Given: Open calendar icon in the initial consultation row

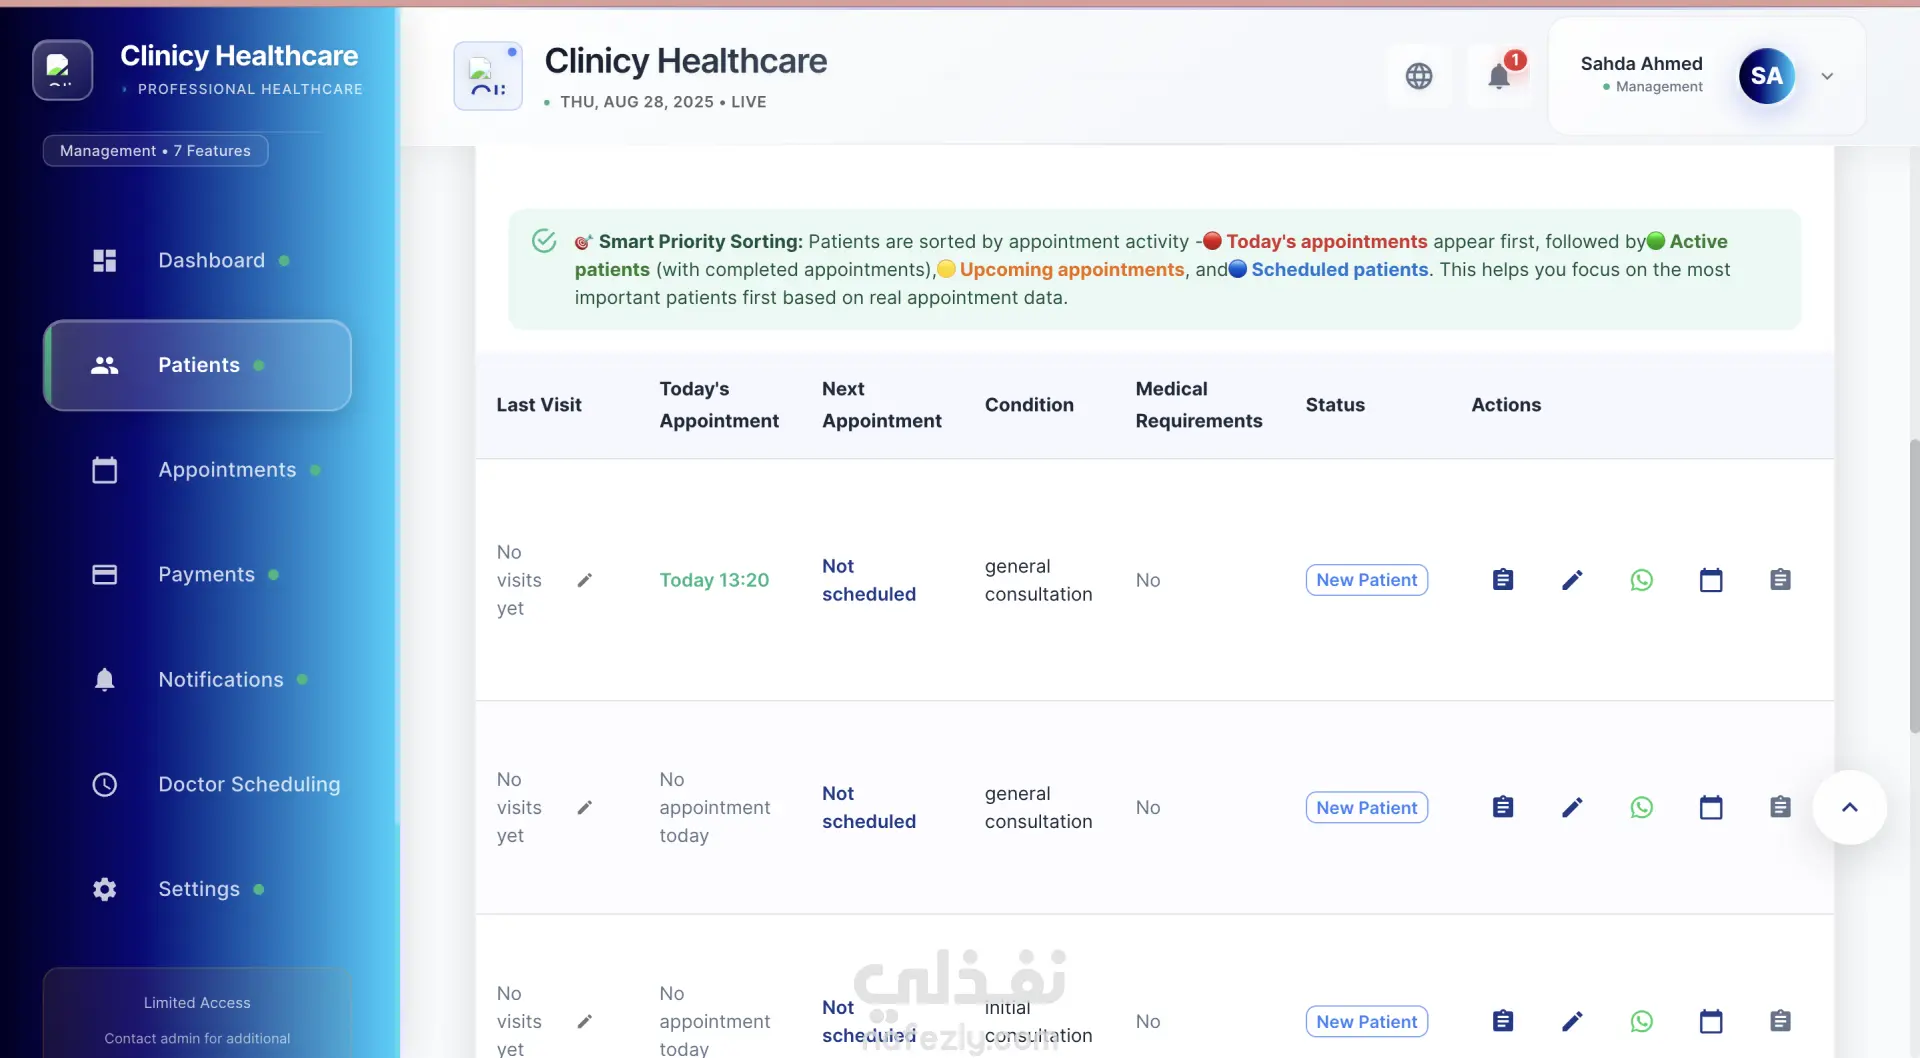Looking at the screenshot, I should pos(1711,1021).
